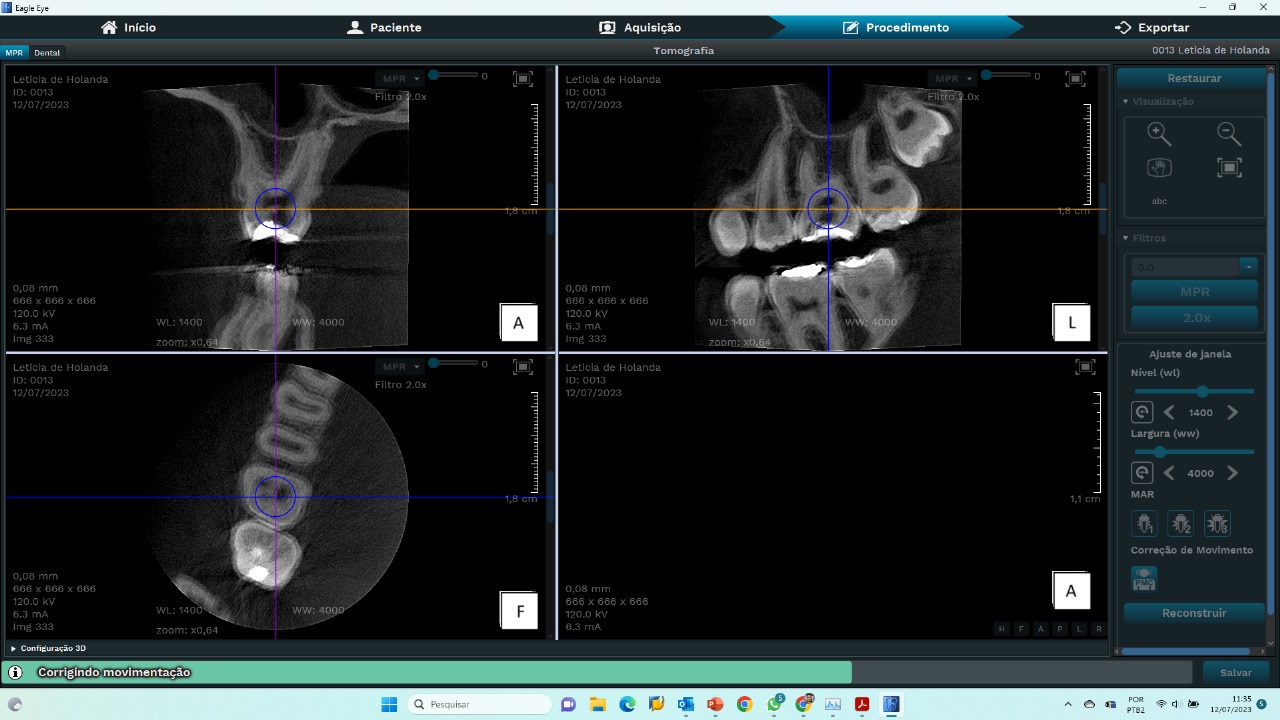
Task: Click the PMC motion correction icon
Action: (x=1144, y=578)
